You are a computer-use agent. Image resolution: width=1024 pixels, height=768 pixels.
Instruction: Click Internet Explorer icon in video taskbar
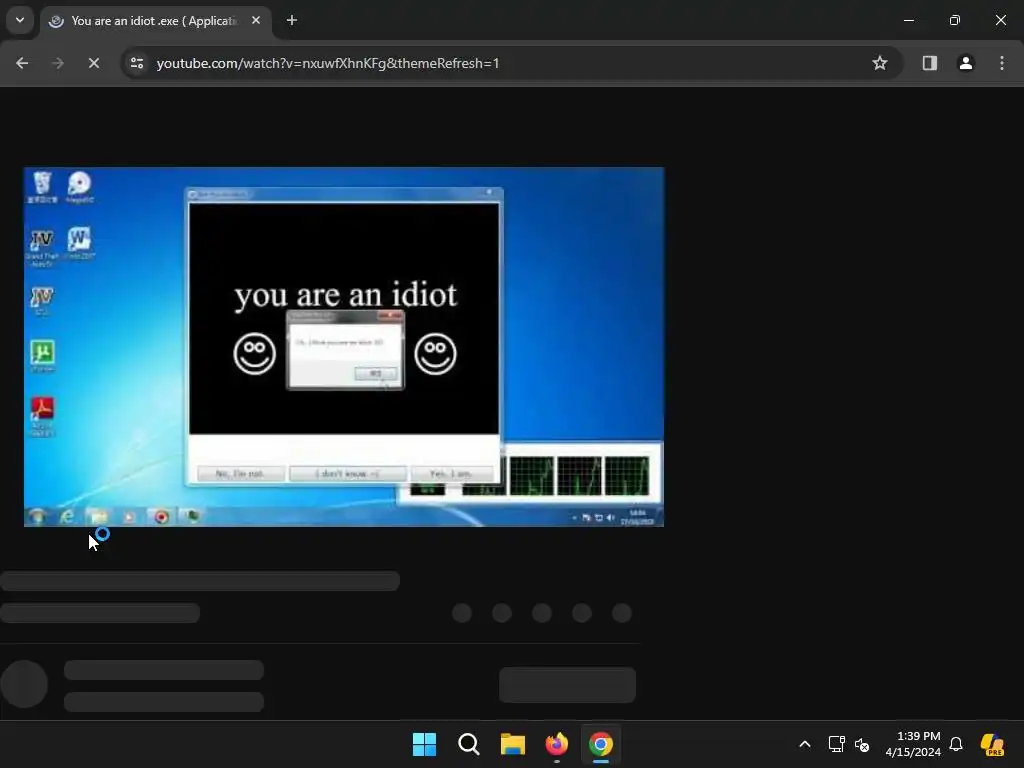pos(67,517)
